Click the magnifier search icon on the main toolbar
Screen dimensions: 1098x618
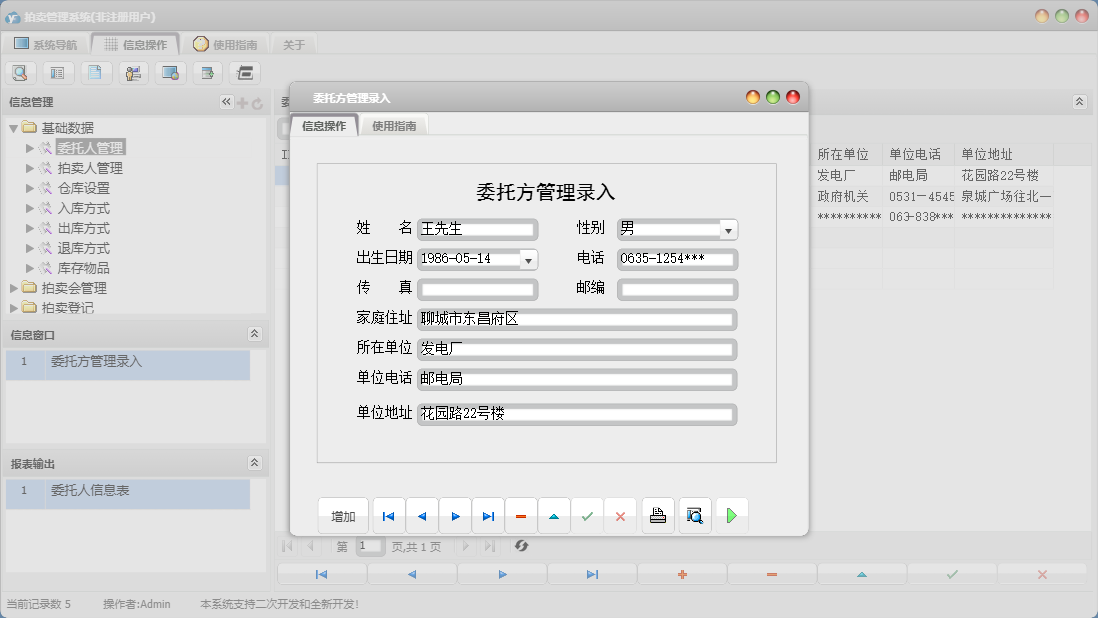tap(20, 72)
